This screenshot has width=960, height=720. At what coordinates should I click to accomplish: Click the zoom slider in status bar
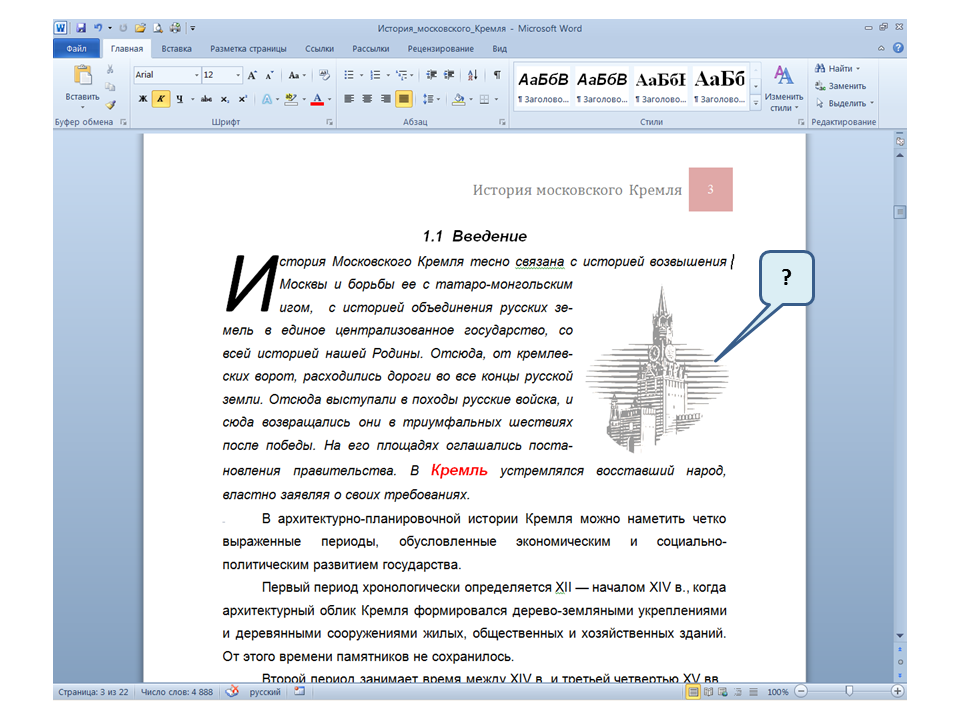click(x=849, y=691)
